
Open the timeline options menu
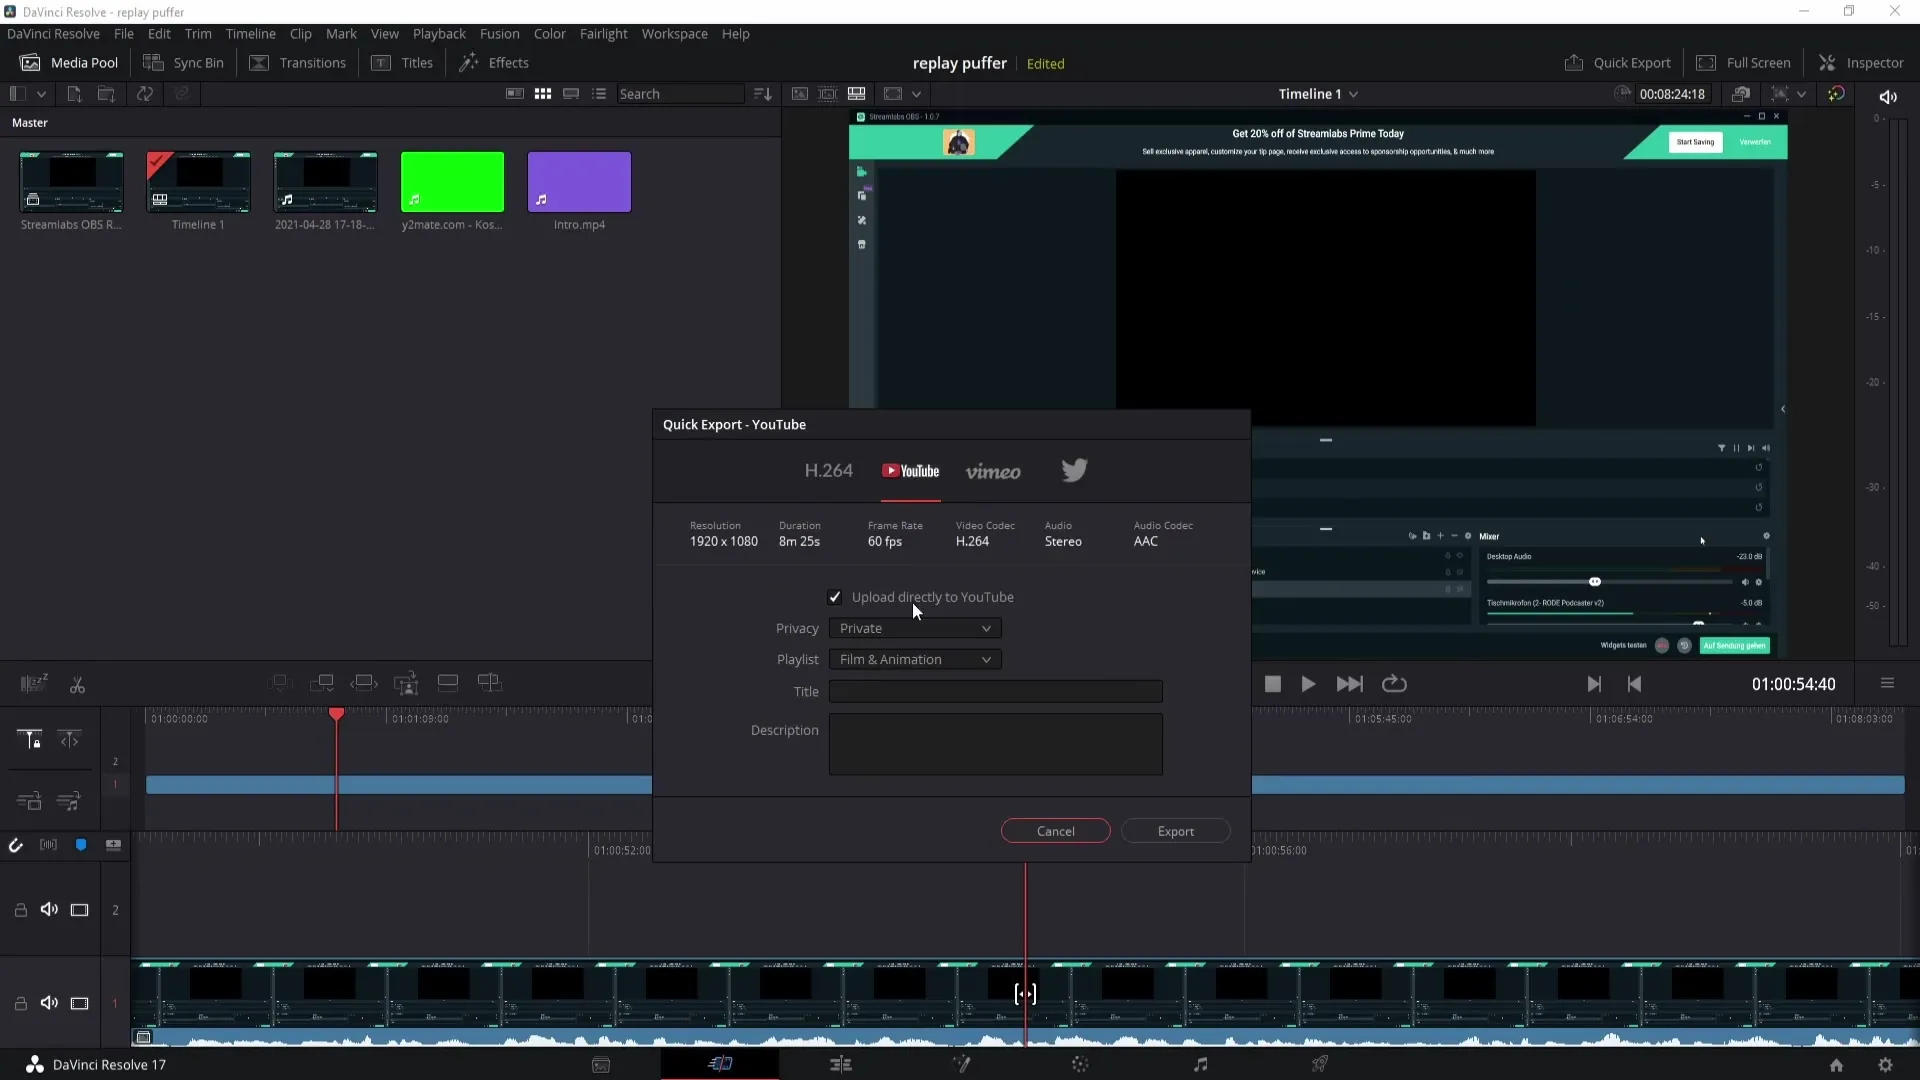tap(1887, 683)
